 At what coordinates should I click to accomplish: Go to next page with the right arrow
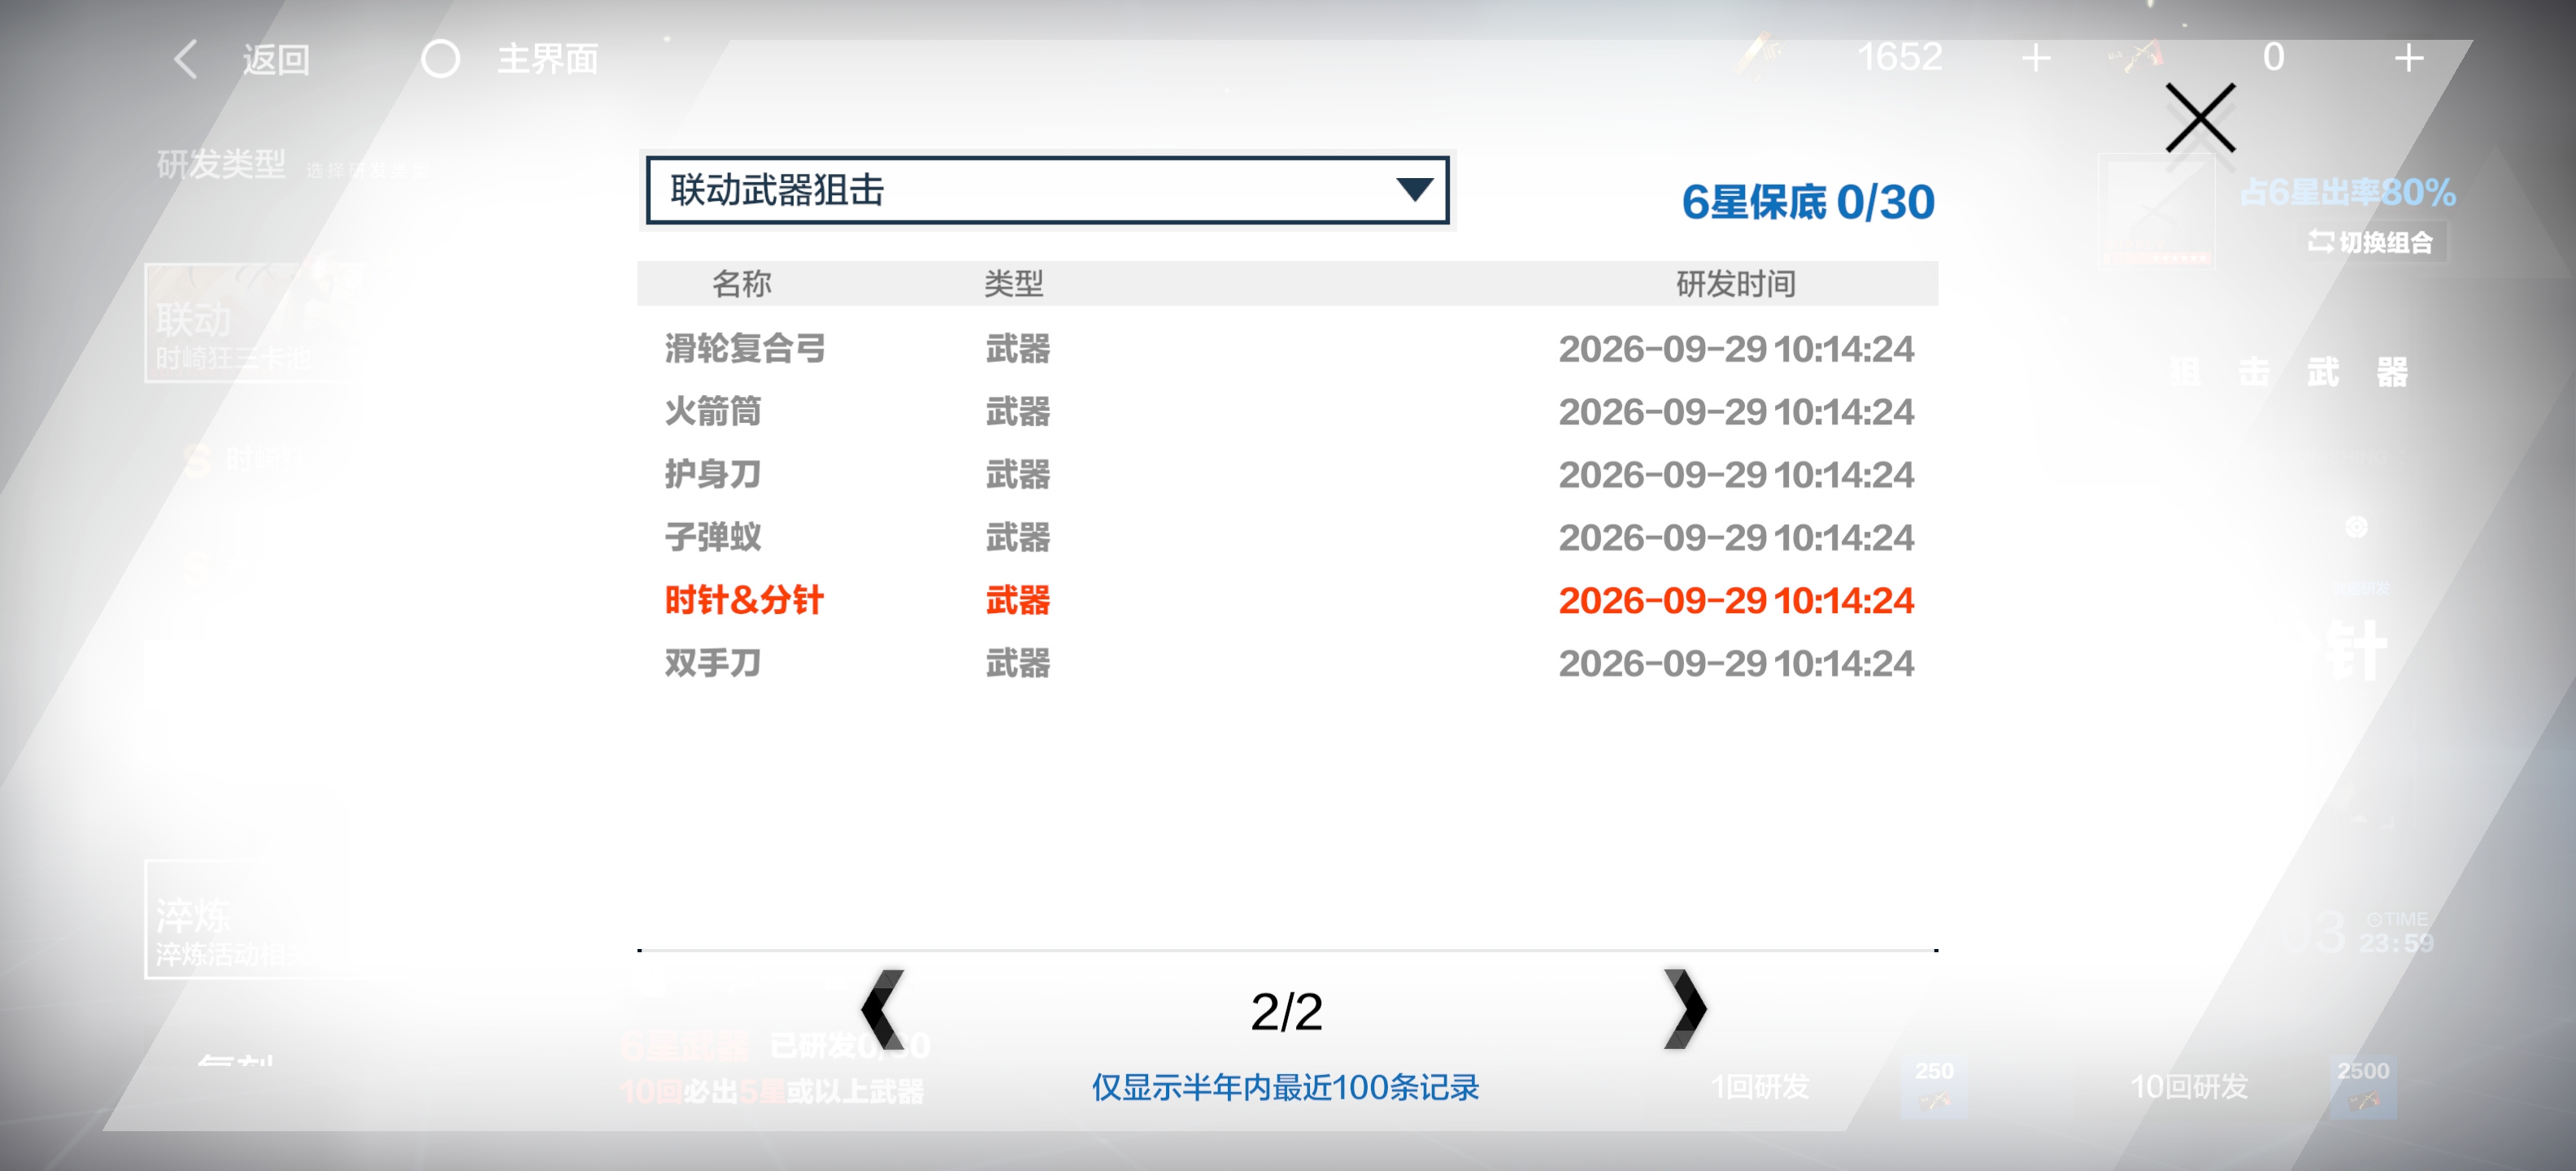pos(1685,1009)
